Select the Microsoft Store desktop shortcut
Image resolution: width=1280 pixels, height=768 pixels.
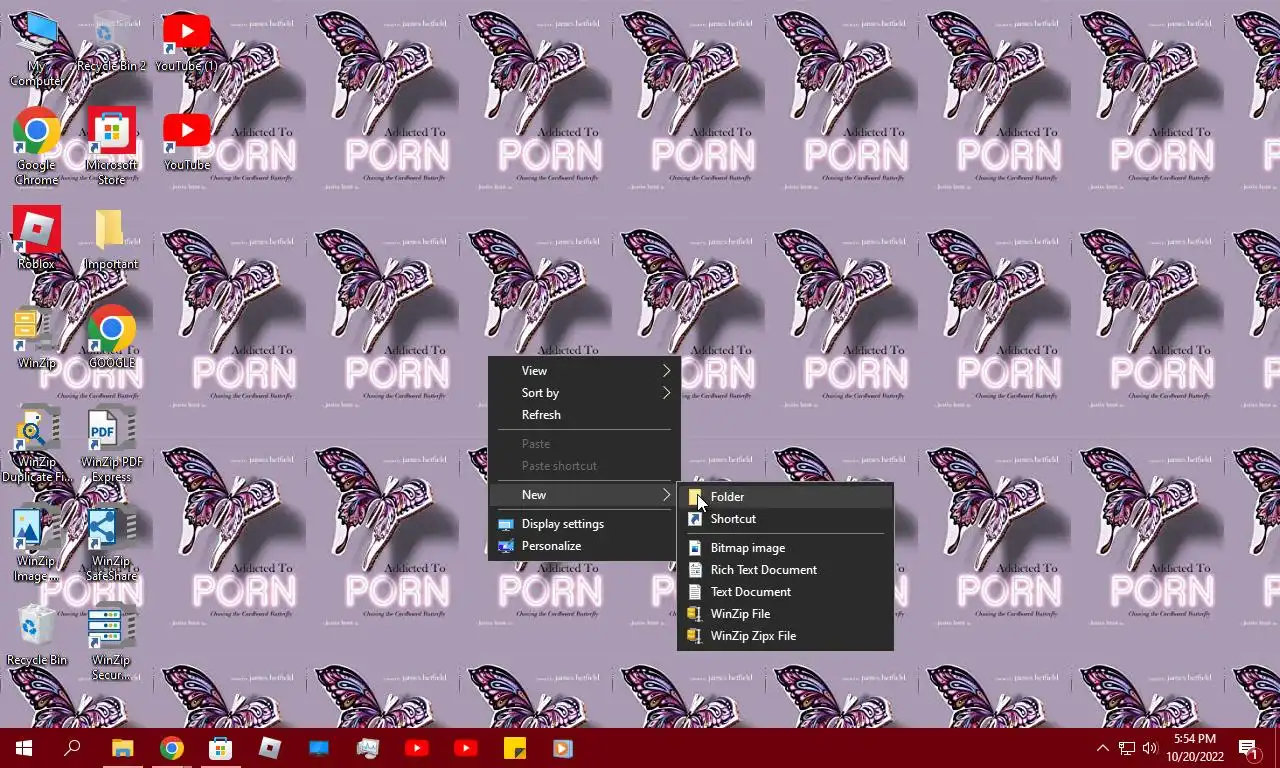coord(111,148)
